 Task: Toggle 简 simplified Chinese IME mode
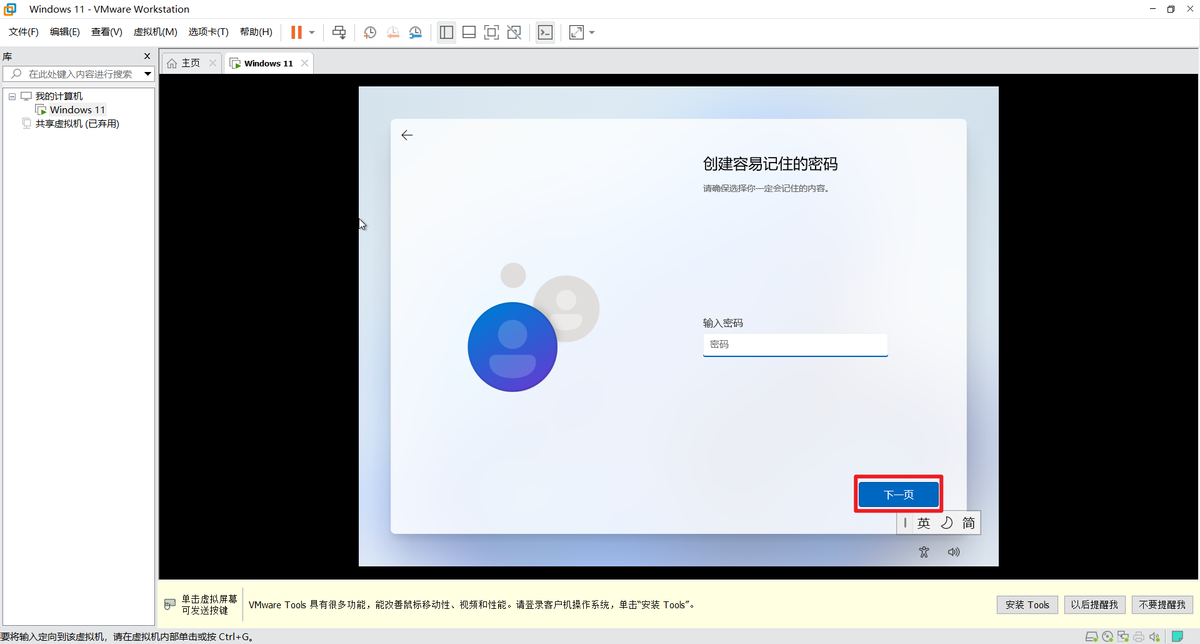(x=968, y=523)
